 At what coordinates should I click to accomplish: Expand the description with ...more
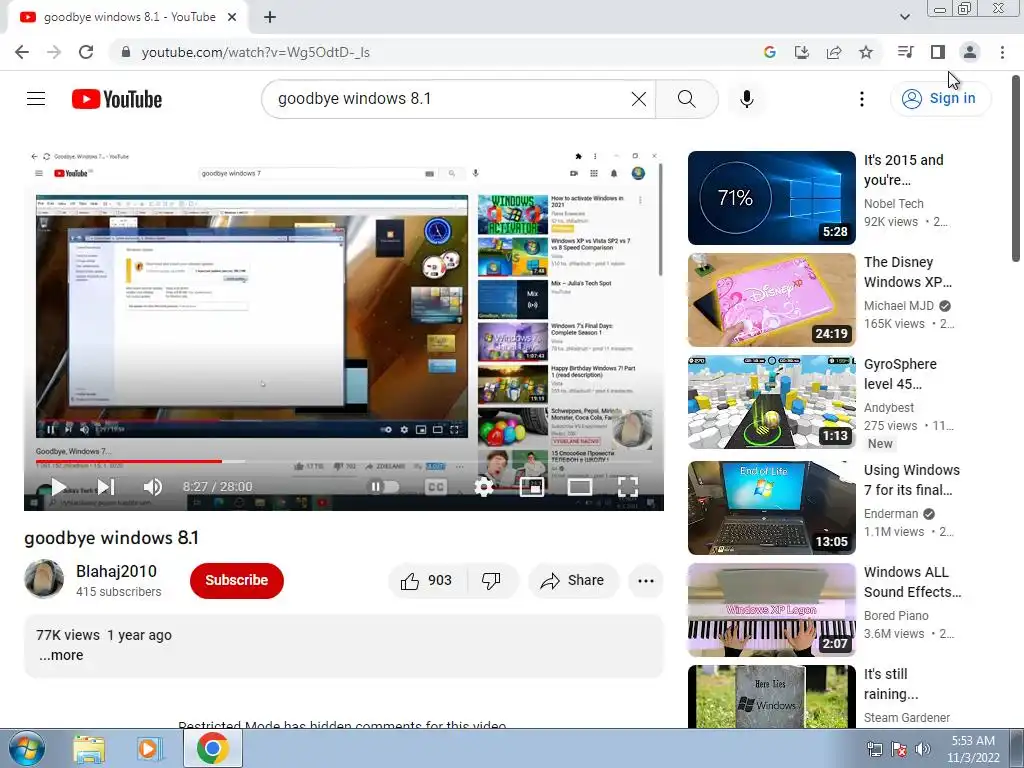coord(61,655)
